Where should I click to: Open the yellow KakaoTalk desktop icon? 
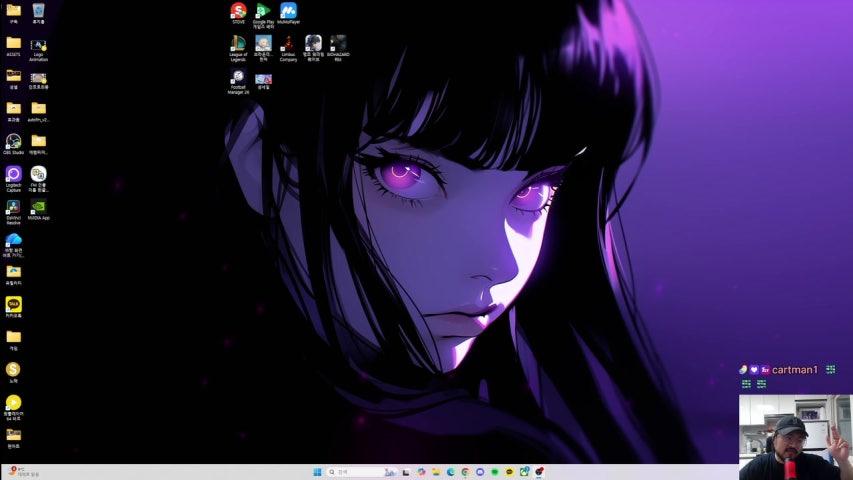pyautogui.click(x=13, y=304)
